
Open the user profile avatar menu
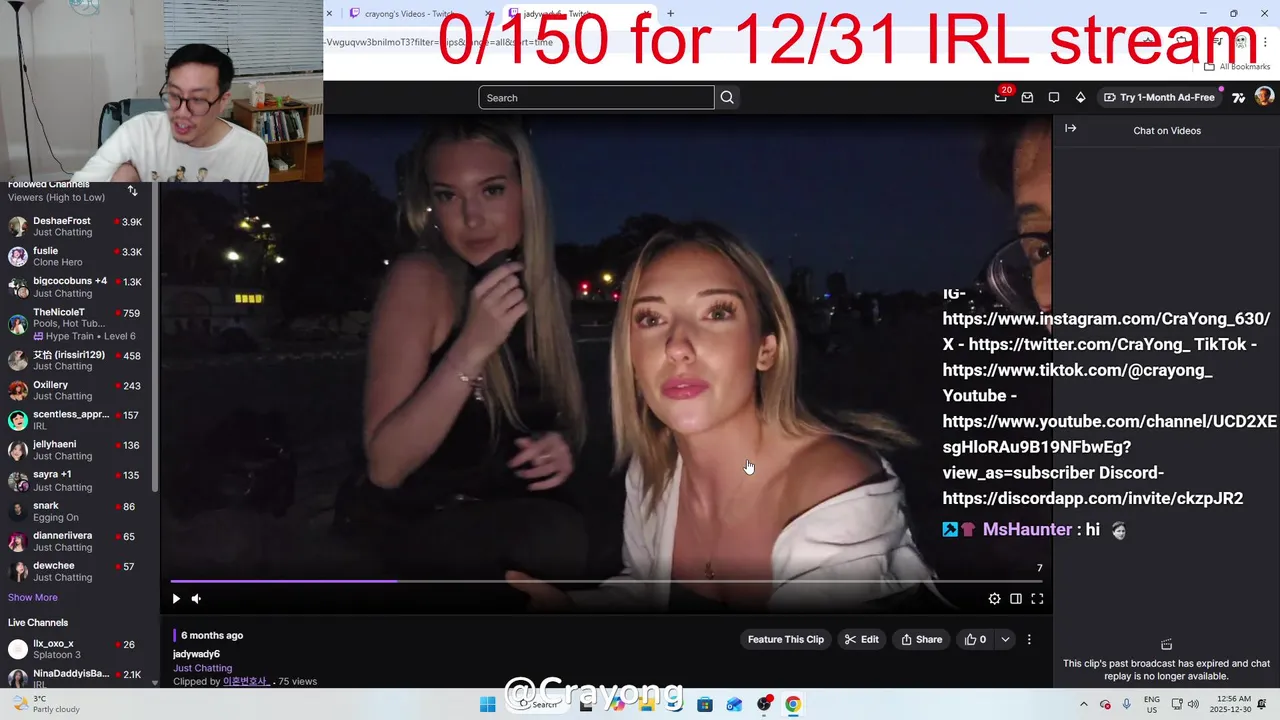[x=1264, y=96]
